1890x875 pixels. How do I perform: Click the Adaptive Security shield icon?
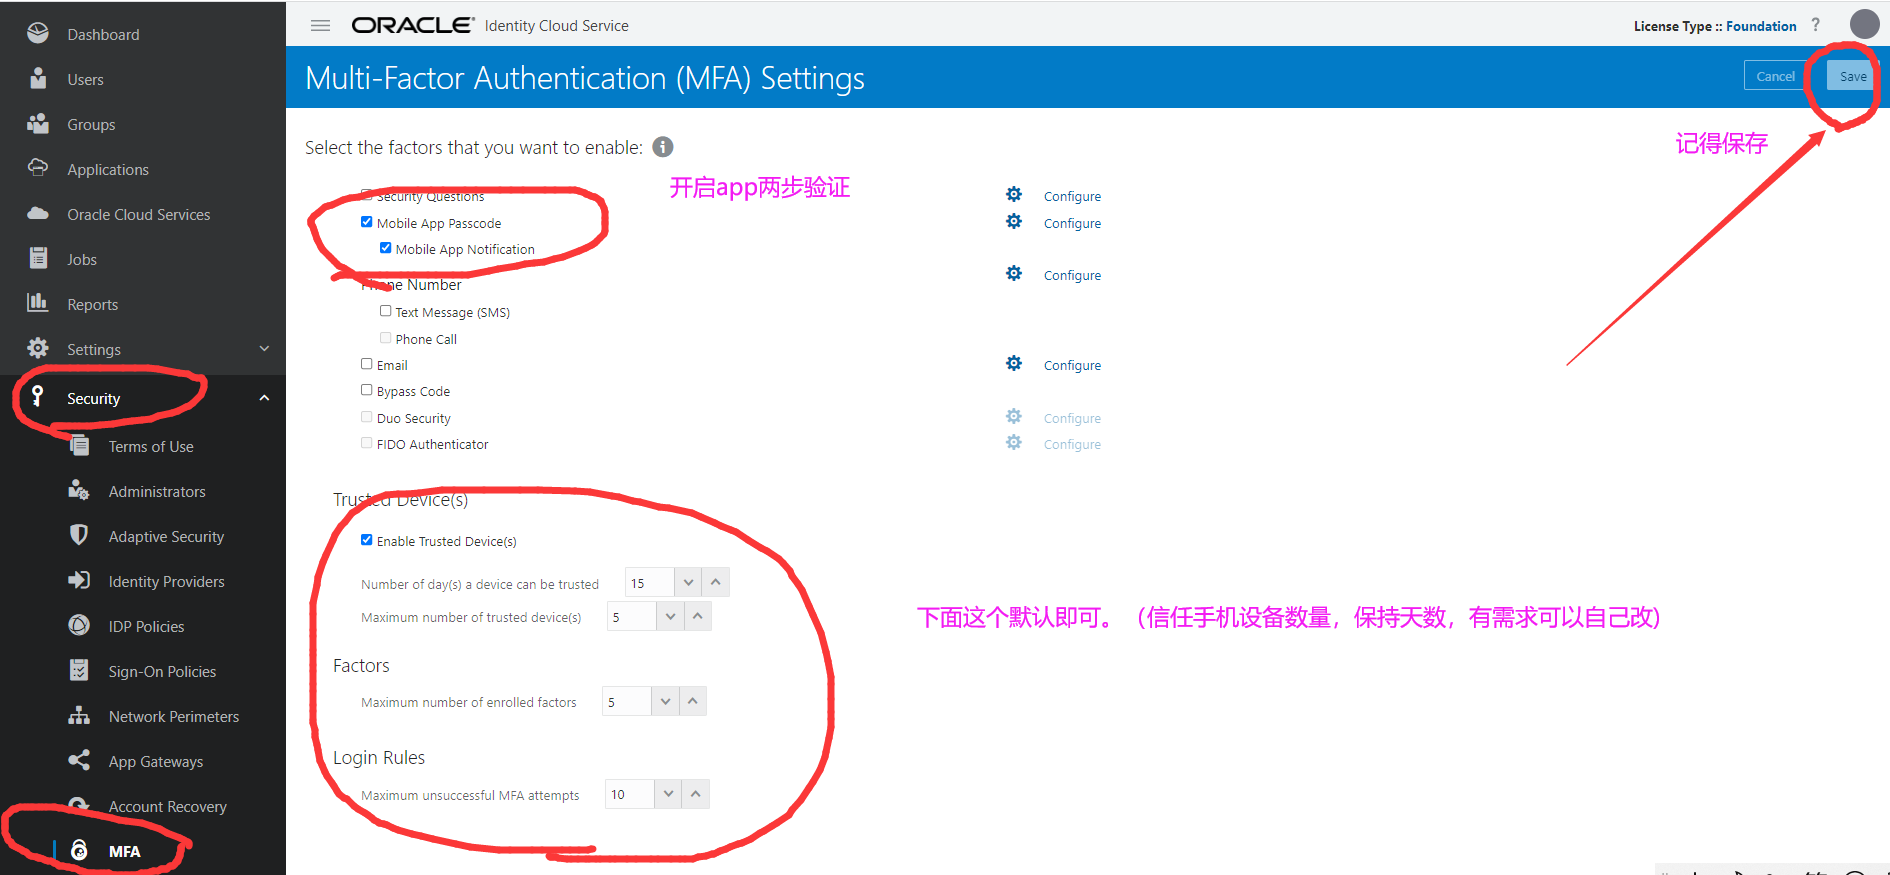pyautogui.click(x=79, y=535)
